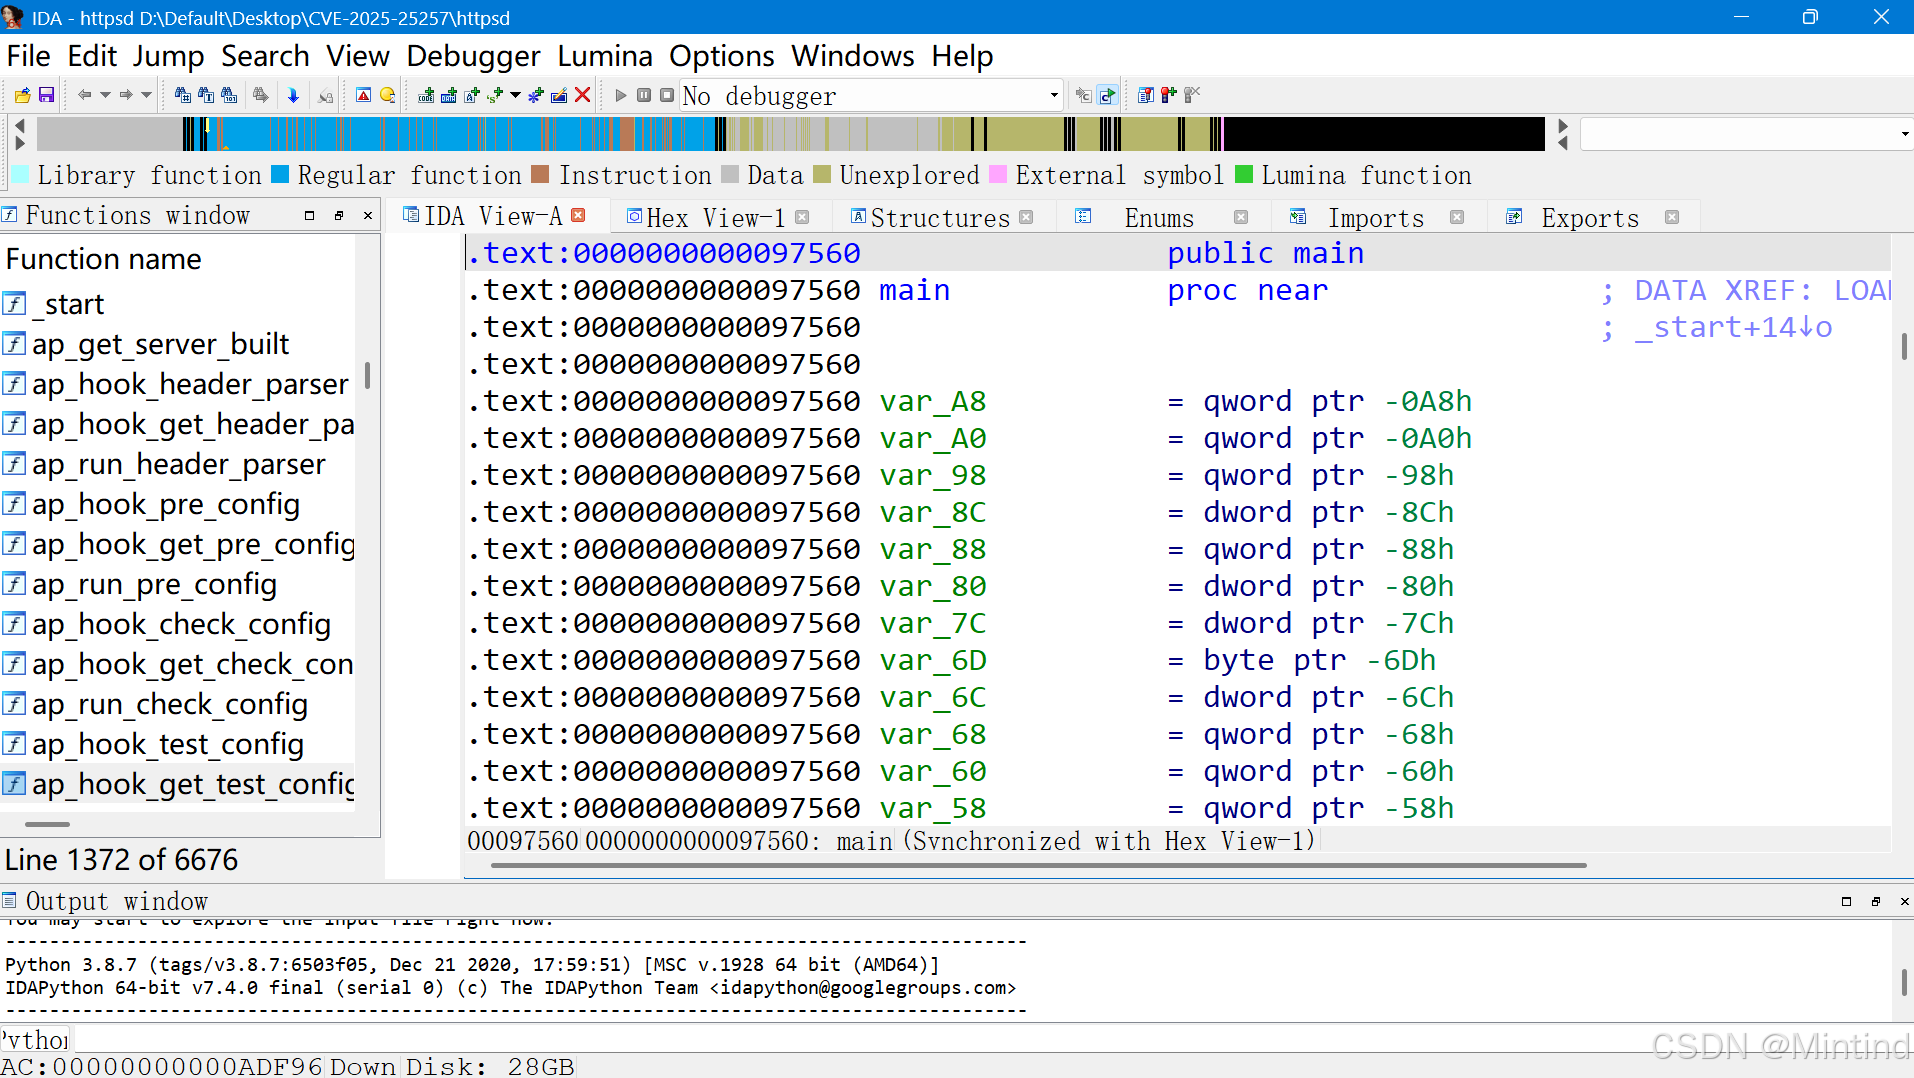This screenshot has width=1914, height=1078.
Task: Open the Debugger menu
Action: click(x=473, y=56)
